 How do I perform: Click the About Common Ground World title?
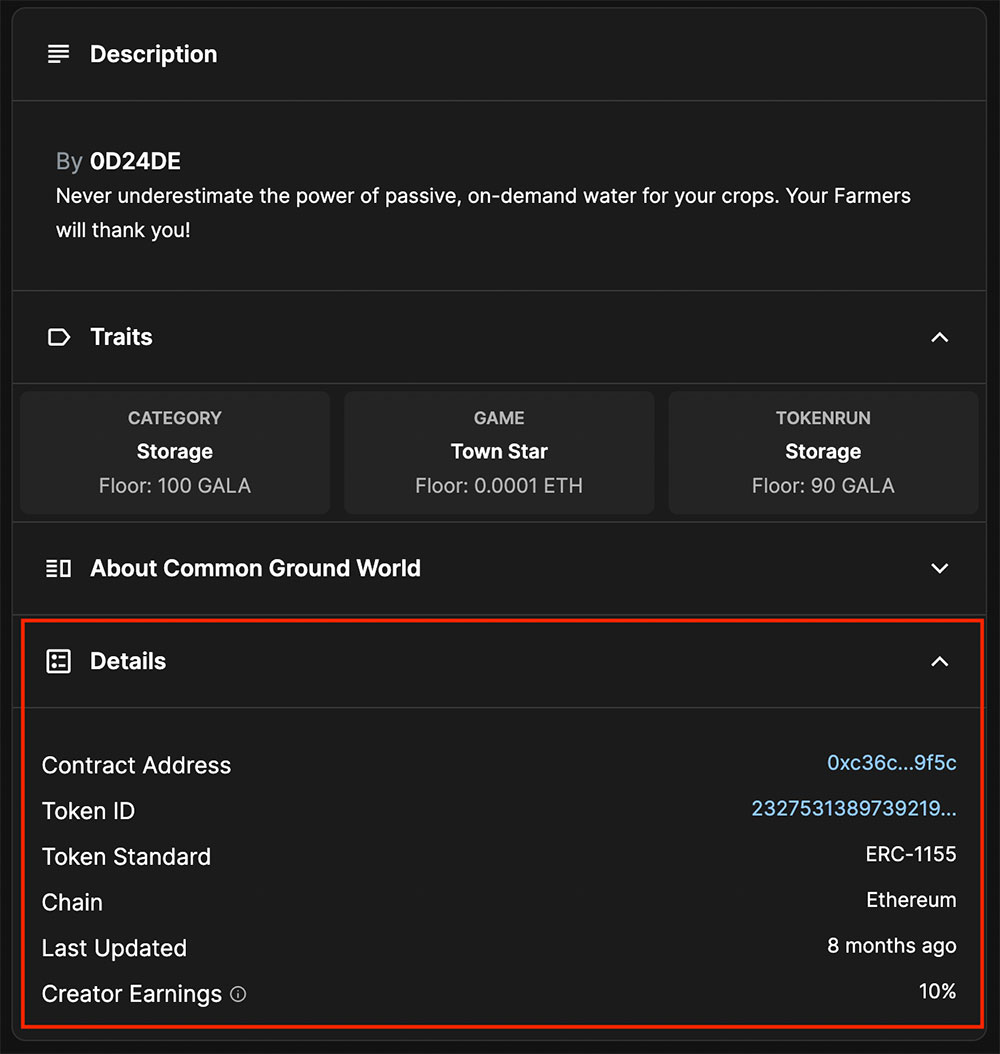(255, 569)
